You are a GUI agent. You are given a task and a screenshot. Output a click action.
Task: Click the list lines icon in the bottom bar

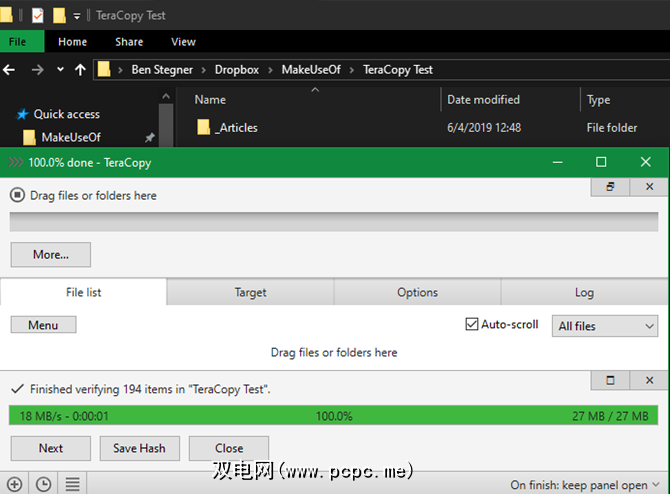click(73, 484)
